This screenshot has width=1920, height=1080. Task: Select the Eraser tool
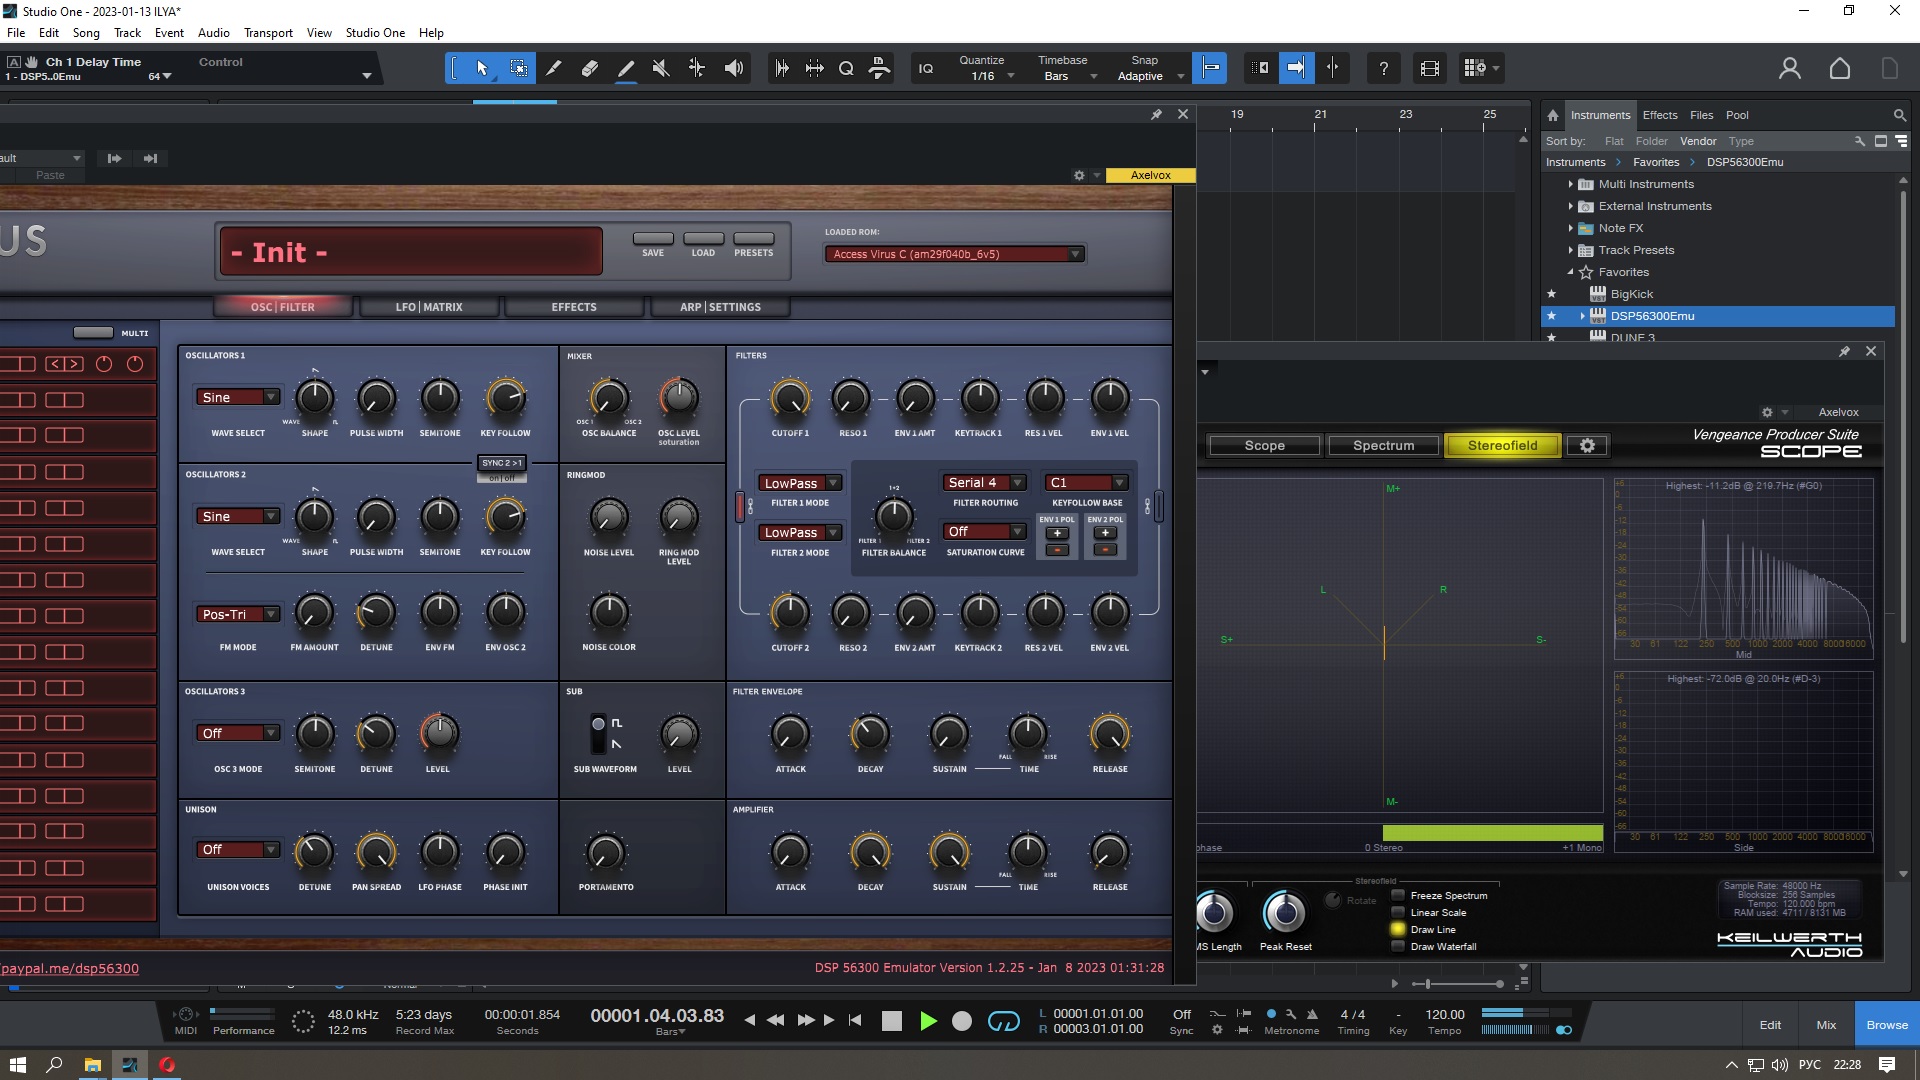tap(589, 68)
